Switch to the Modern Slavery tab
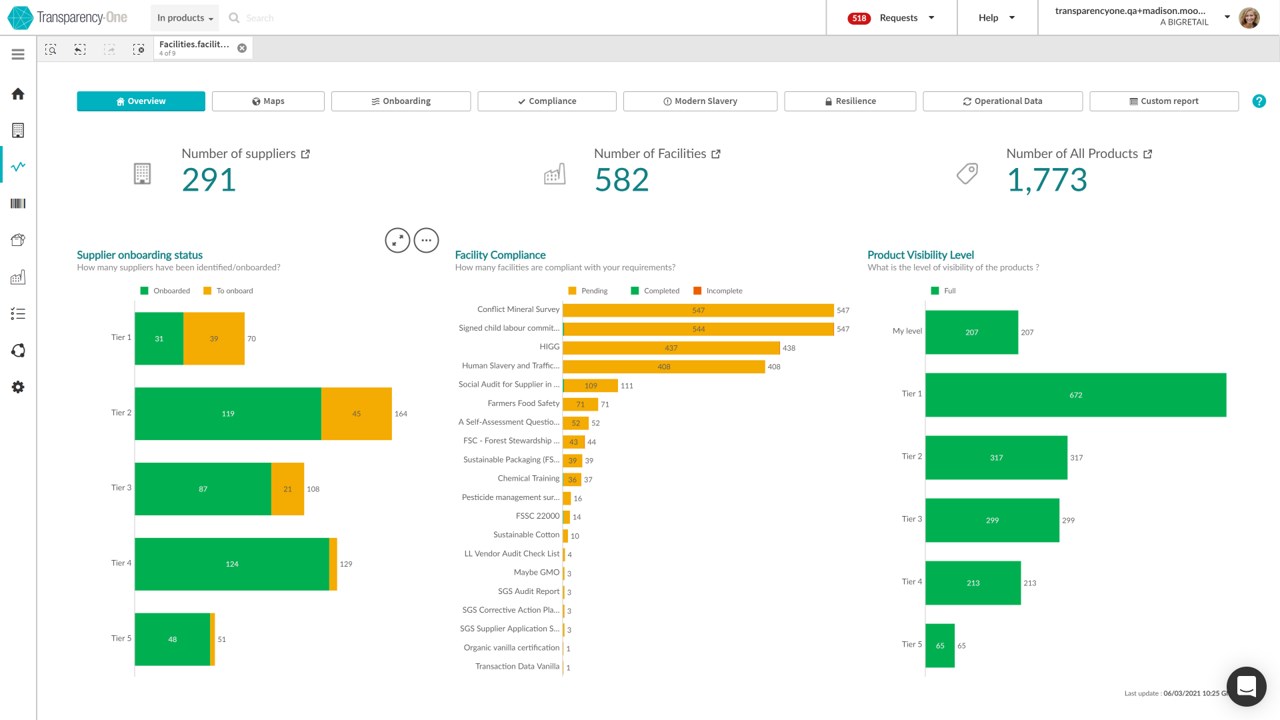Screen dimensions: 1280x720 [700, 101]
